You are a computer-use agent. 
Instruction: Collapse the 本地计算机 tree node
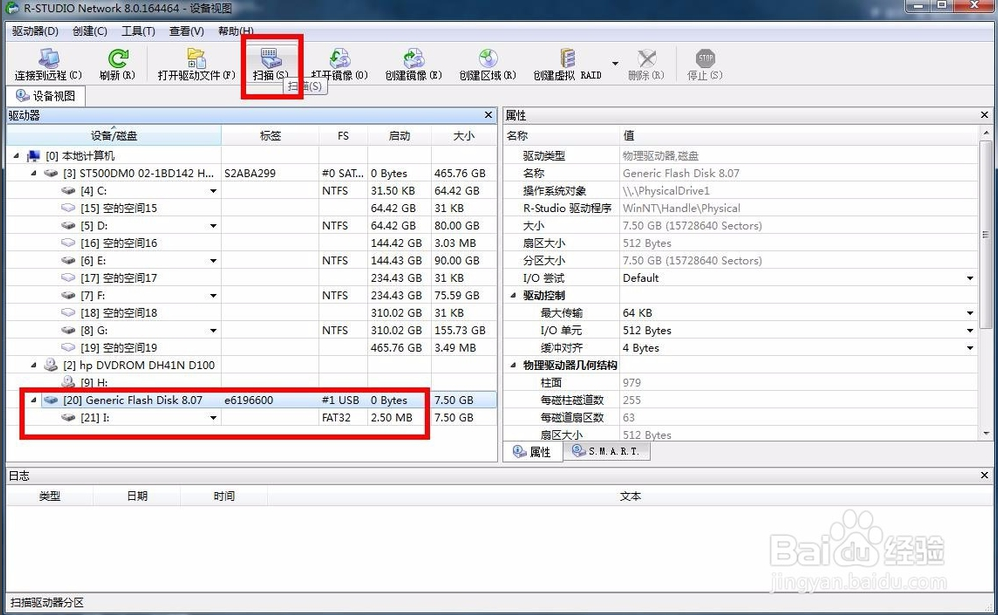[17, 155]
